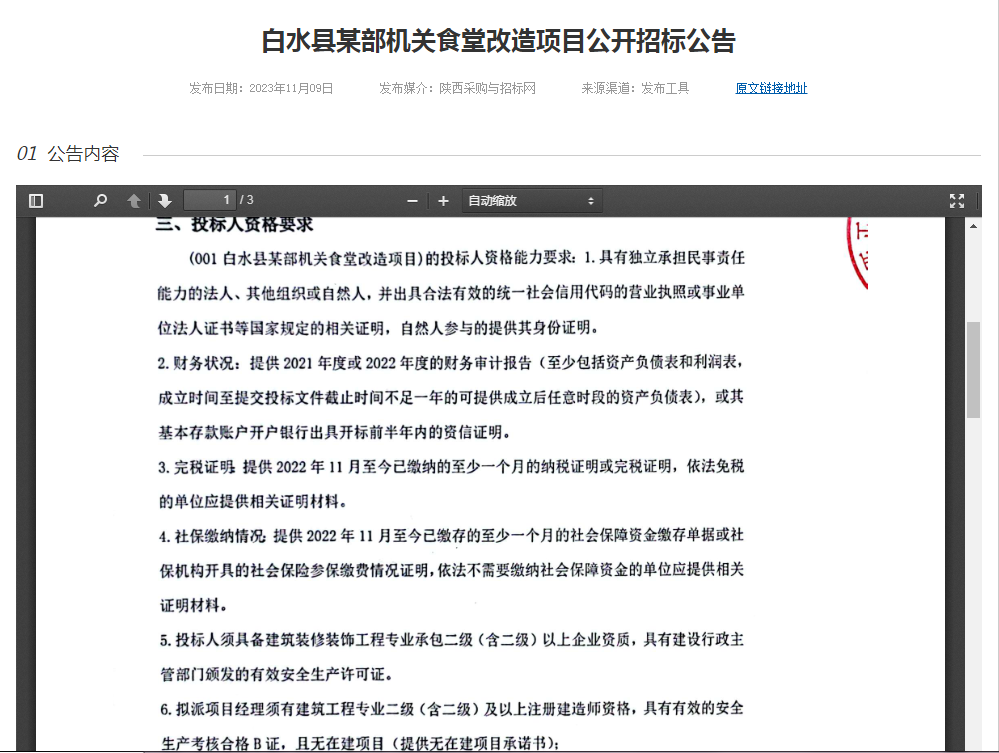Click the scrollbar up arrow
The height and width of the screenshot is (753, 999).
click(973, 226)
